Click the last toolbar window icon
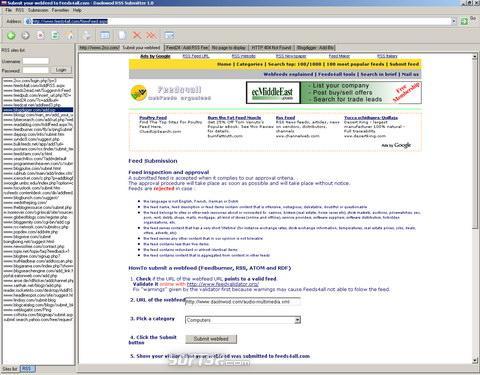 coord(169,35)
